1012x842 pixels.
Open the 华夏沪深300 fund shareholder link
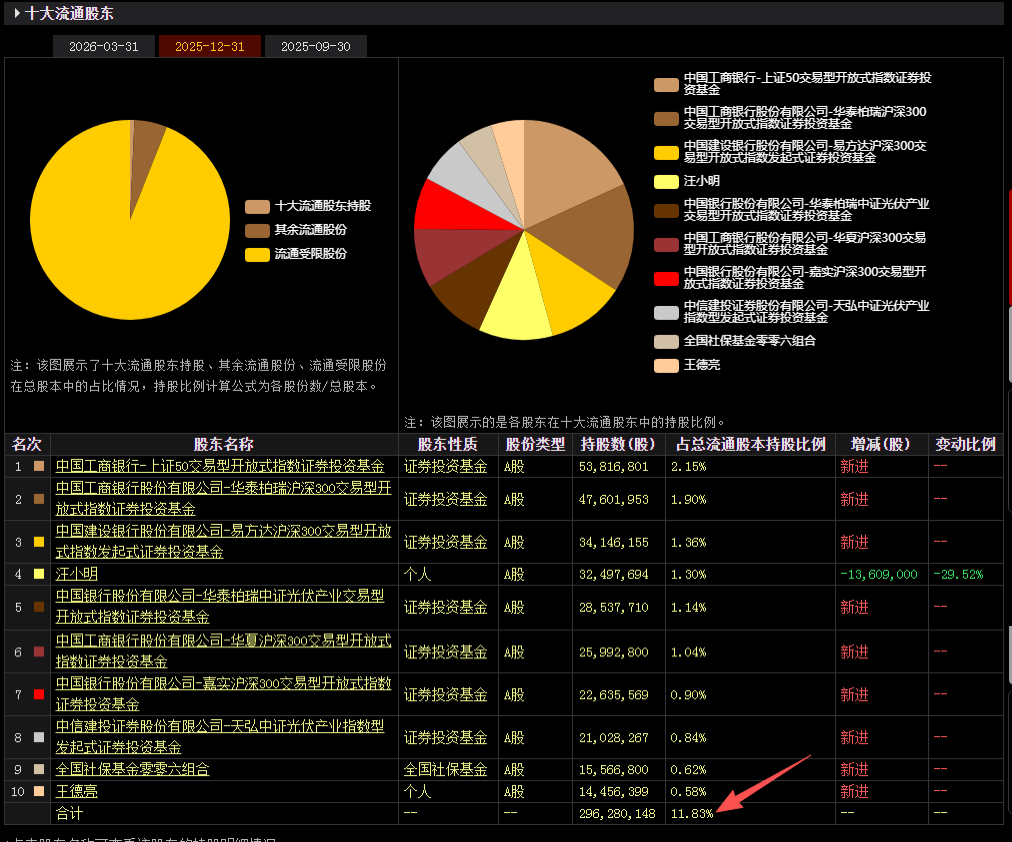point(223,651)
